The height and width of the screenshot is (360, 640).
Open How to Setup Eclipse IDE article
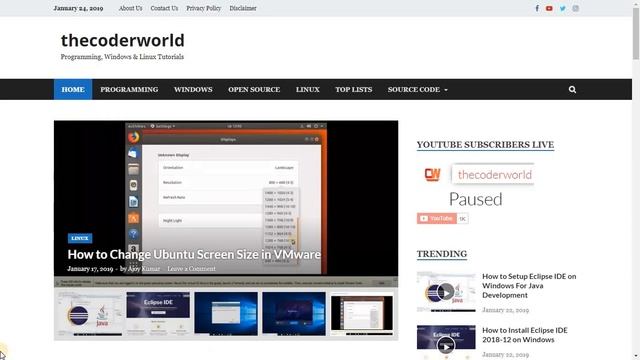click(x=529, y=286)
